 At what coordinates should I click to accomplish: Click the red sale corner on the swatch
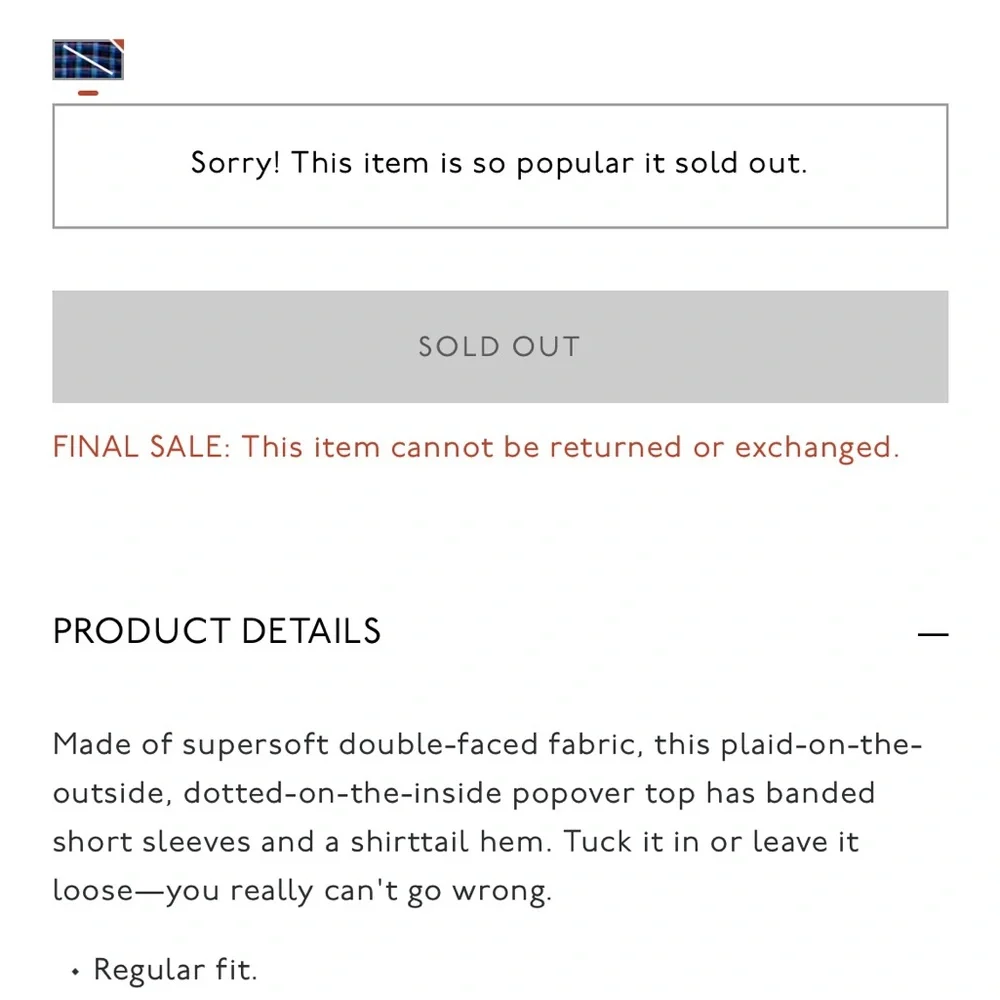(119, 43)
